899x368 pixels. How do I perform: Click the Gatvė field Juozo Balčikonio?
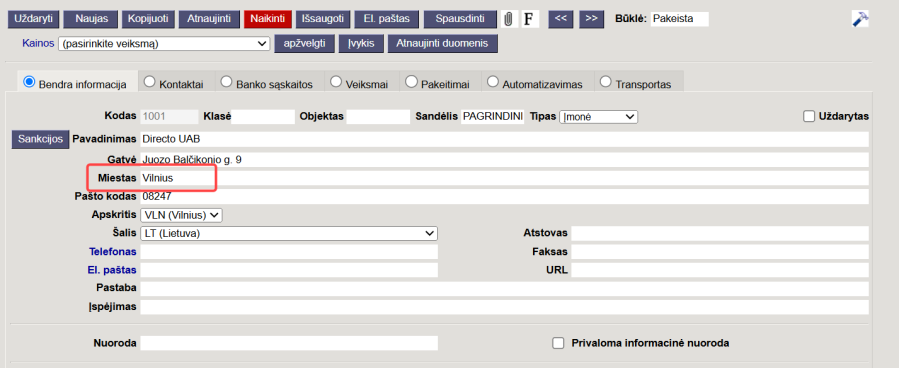[505, 160]
